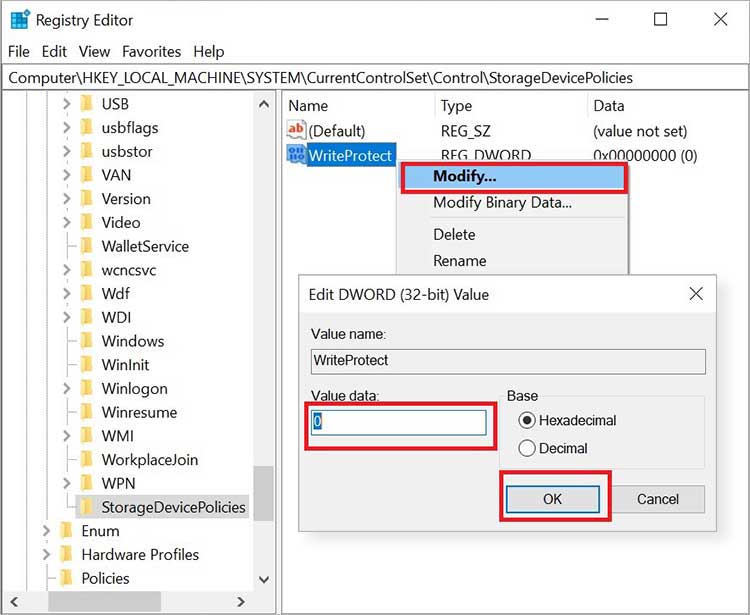Click the USB folder icon

[87, 104]
